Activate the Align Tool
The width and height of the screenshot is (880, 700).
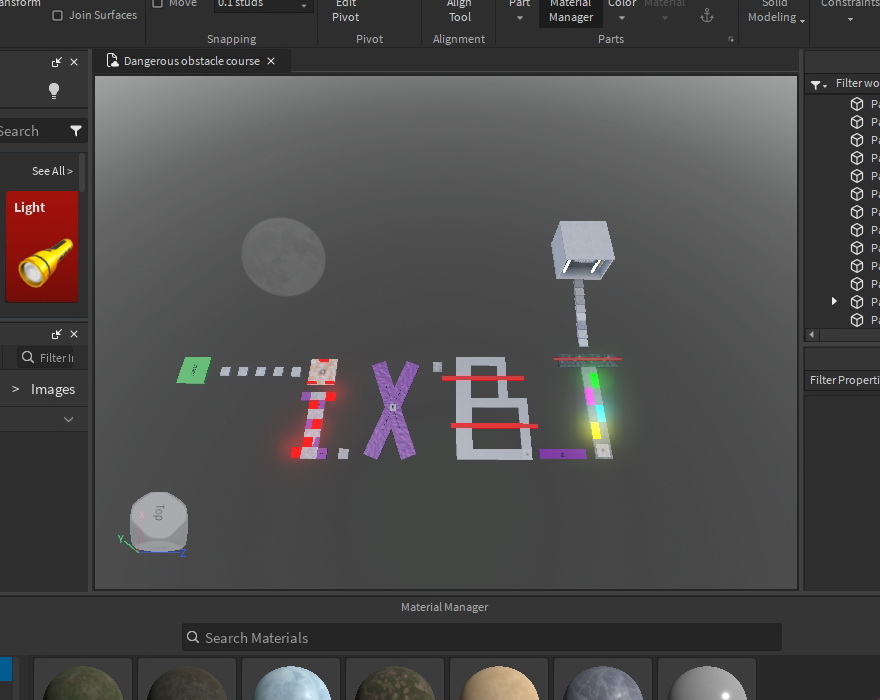pos(459,12)
